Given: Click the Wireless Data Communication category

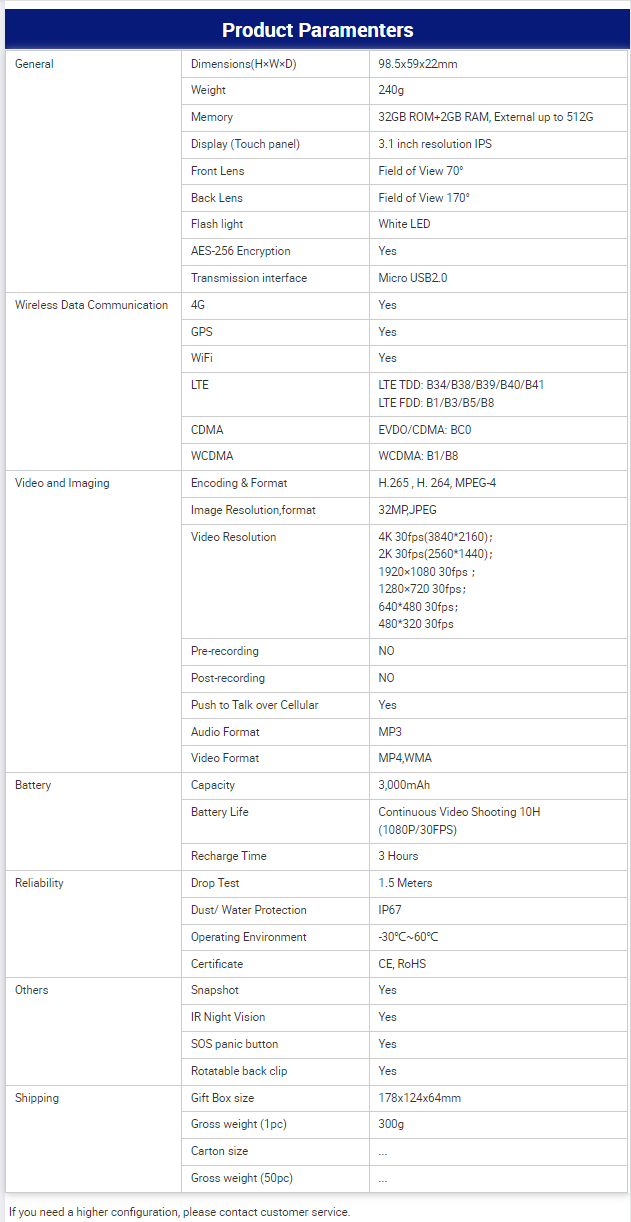Looking at the screenshot, I should pyautogui.click(x=91, y=305).
